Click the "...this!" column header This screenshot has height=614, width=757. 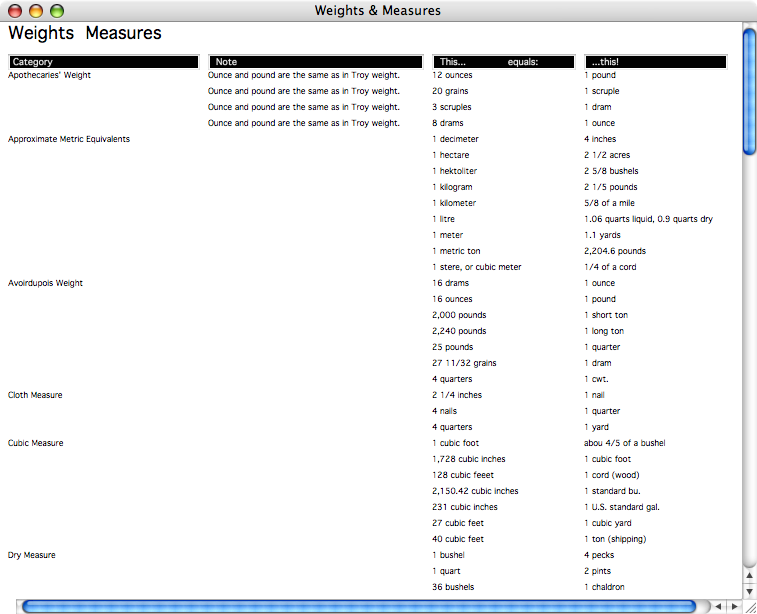click(x=655, y=62)
